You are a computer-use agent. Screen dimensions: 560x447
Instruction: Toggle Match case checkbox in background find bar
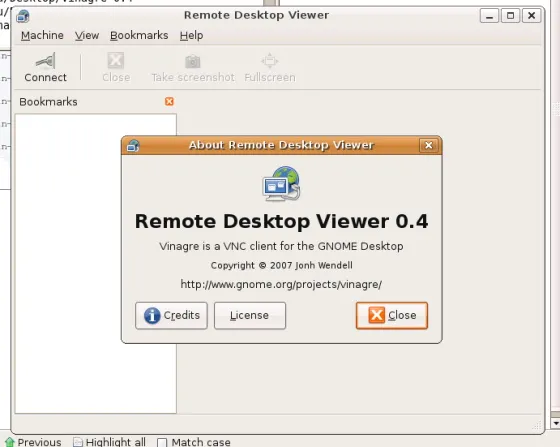point(162,443)
